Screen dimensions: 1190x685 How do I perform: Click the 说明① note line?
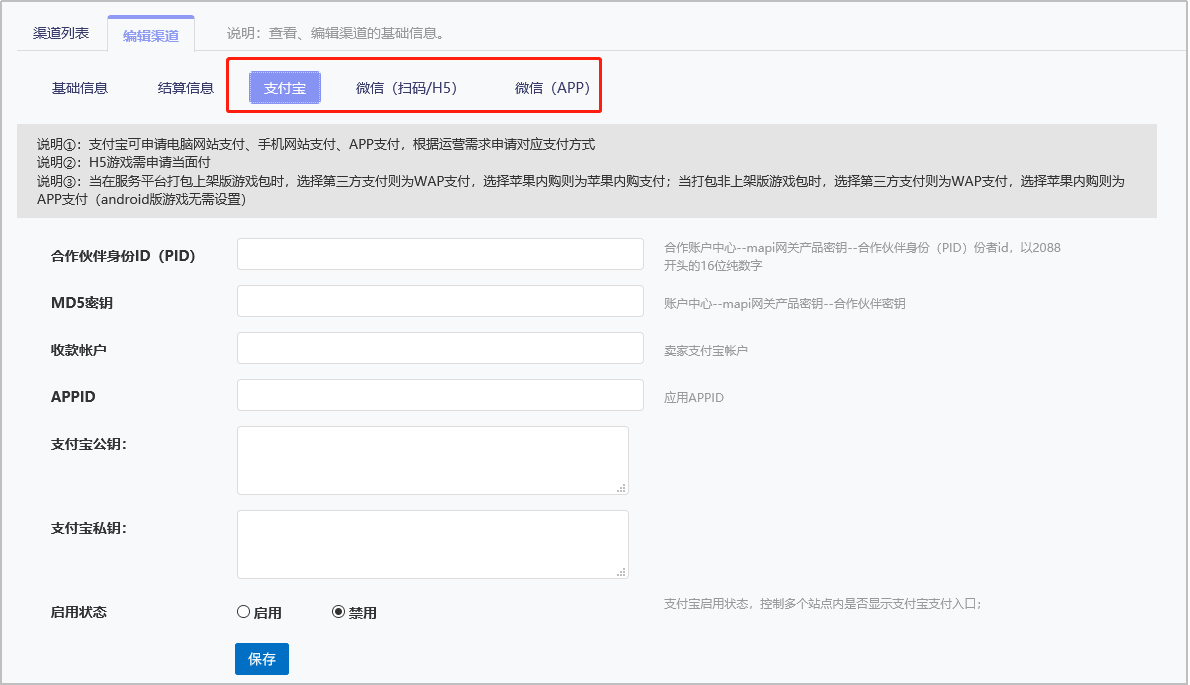(316, 144)
